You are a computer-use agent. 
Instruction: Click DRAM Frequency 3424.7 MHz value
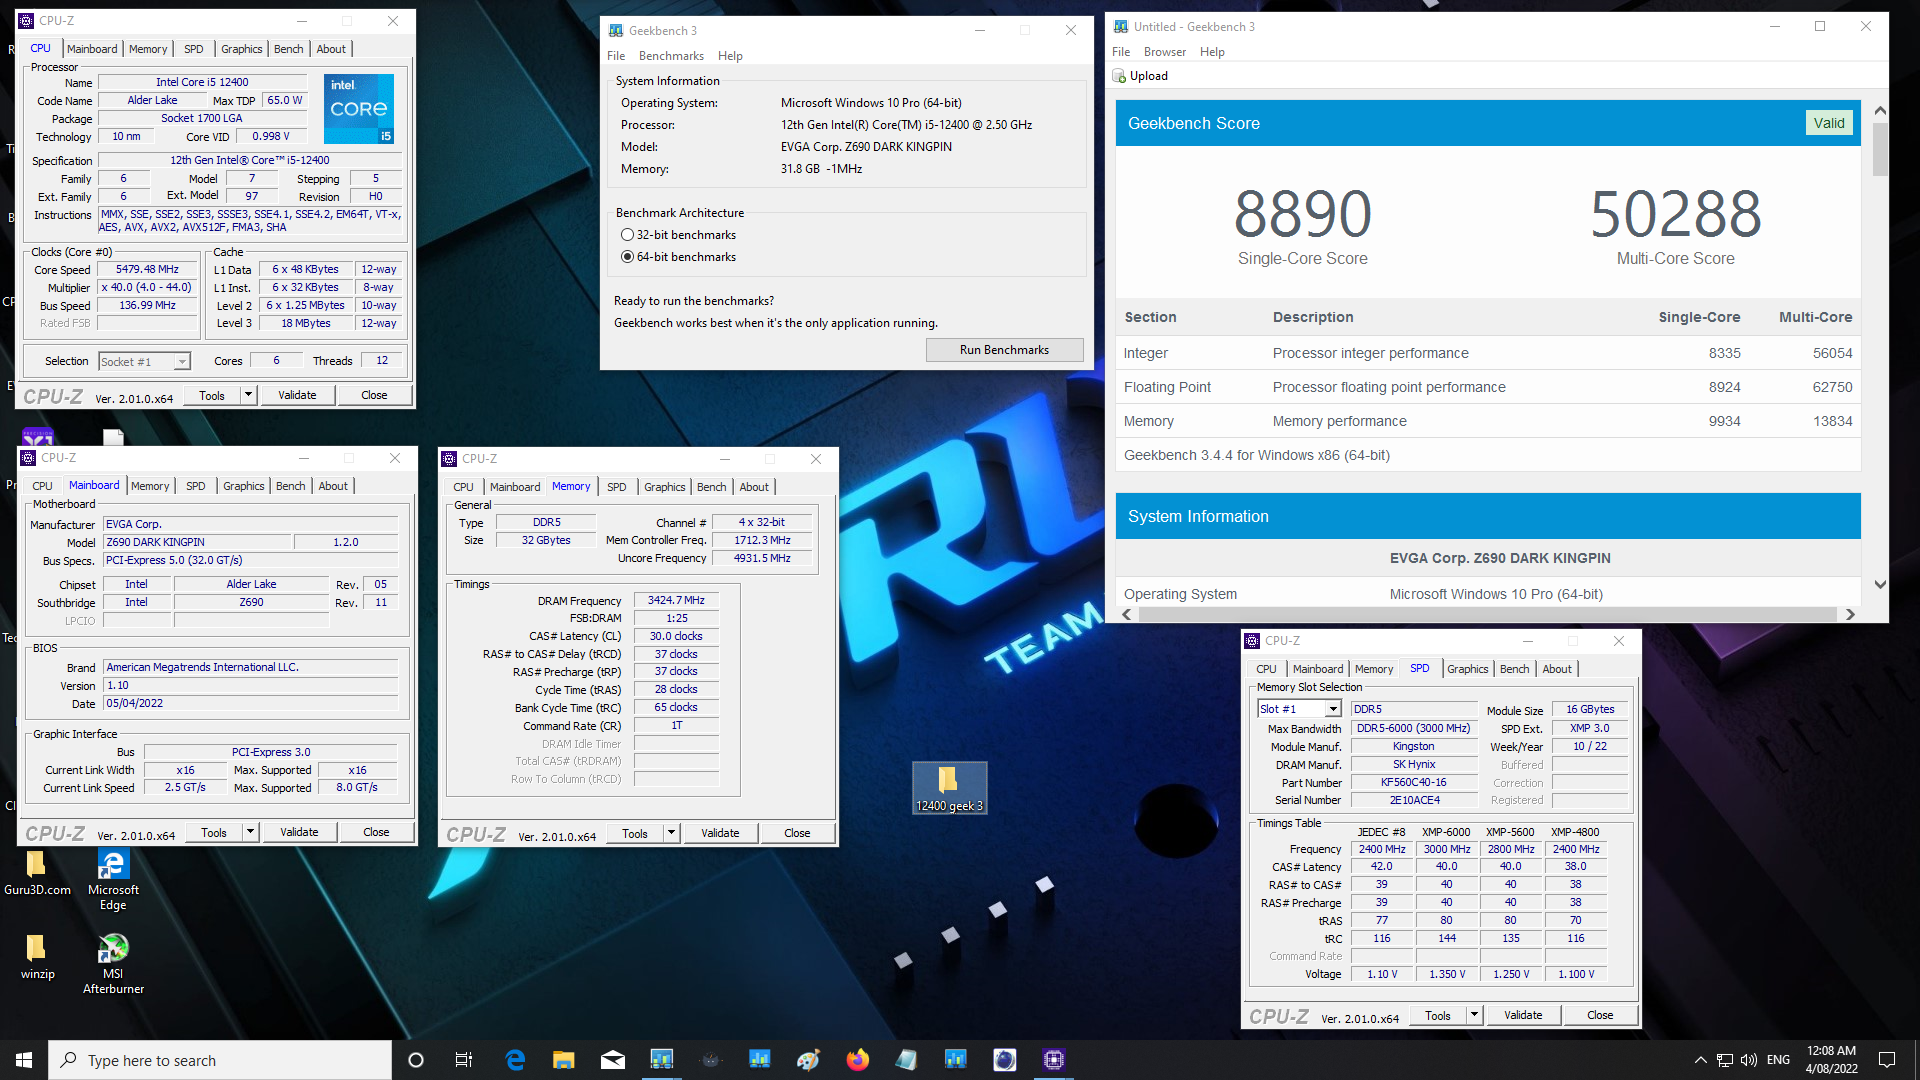[x=676, y=601]
